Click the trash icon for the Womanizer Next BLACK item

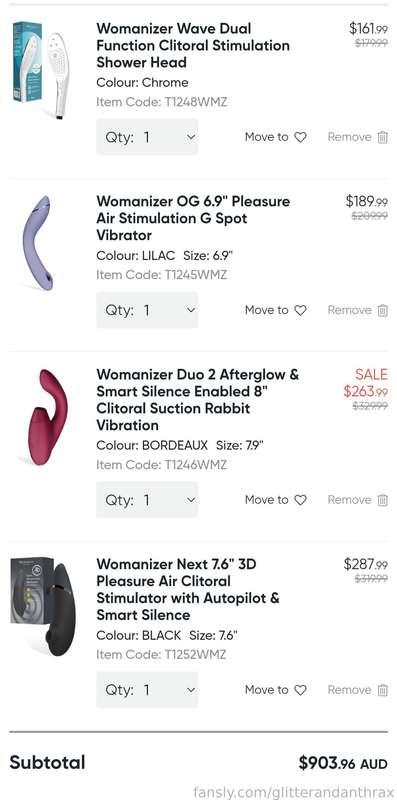[x=382, y=690]
